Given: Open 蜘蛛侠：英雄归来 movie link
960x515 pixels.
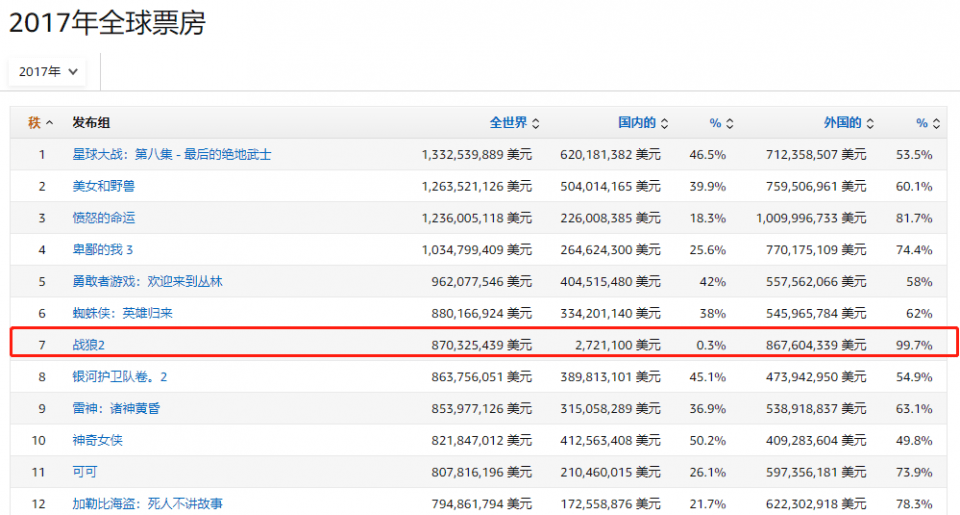Looking at the screenshot, I should pos(122,313).
